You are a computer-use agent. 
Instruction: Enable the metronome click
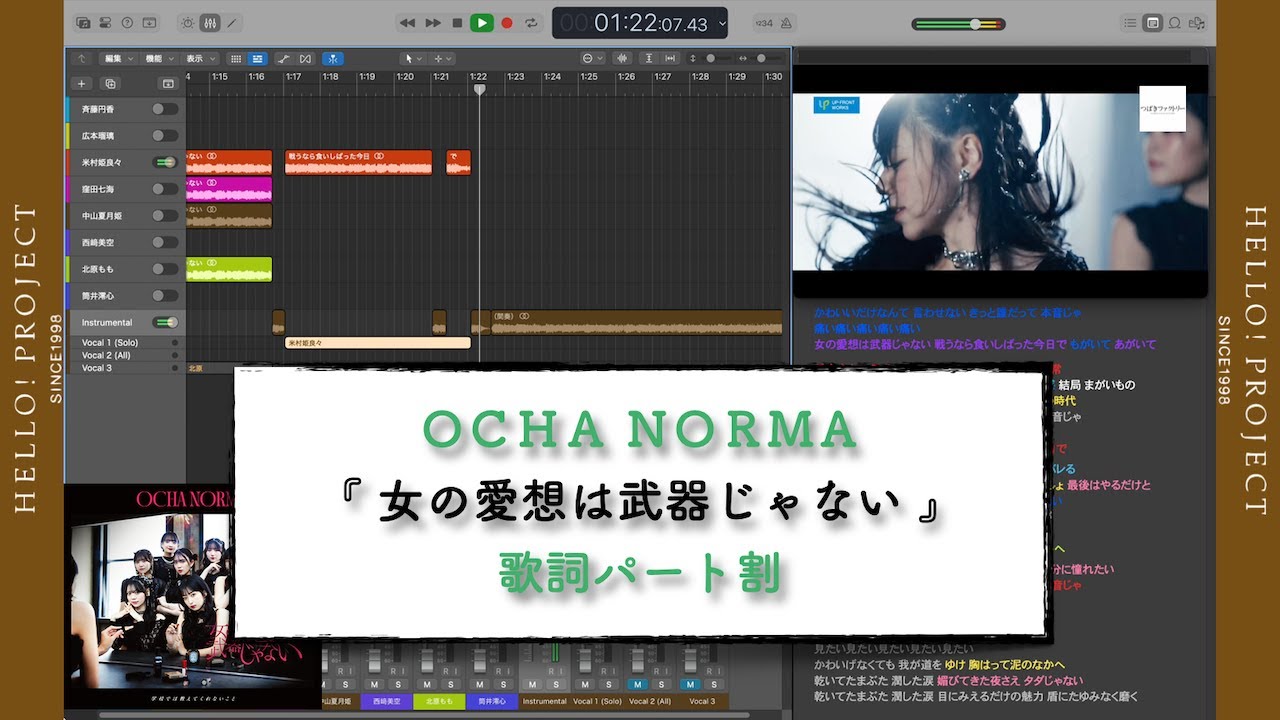(787, 22)
